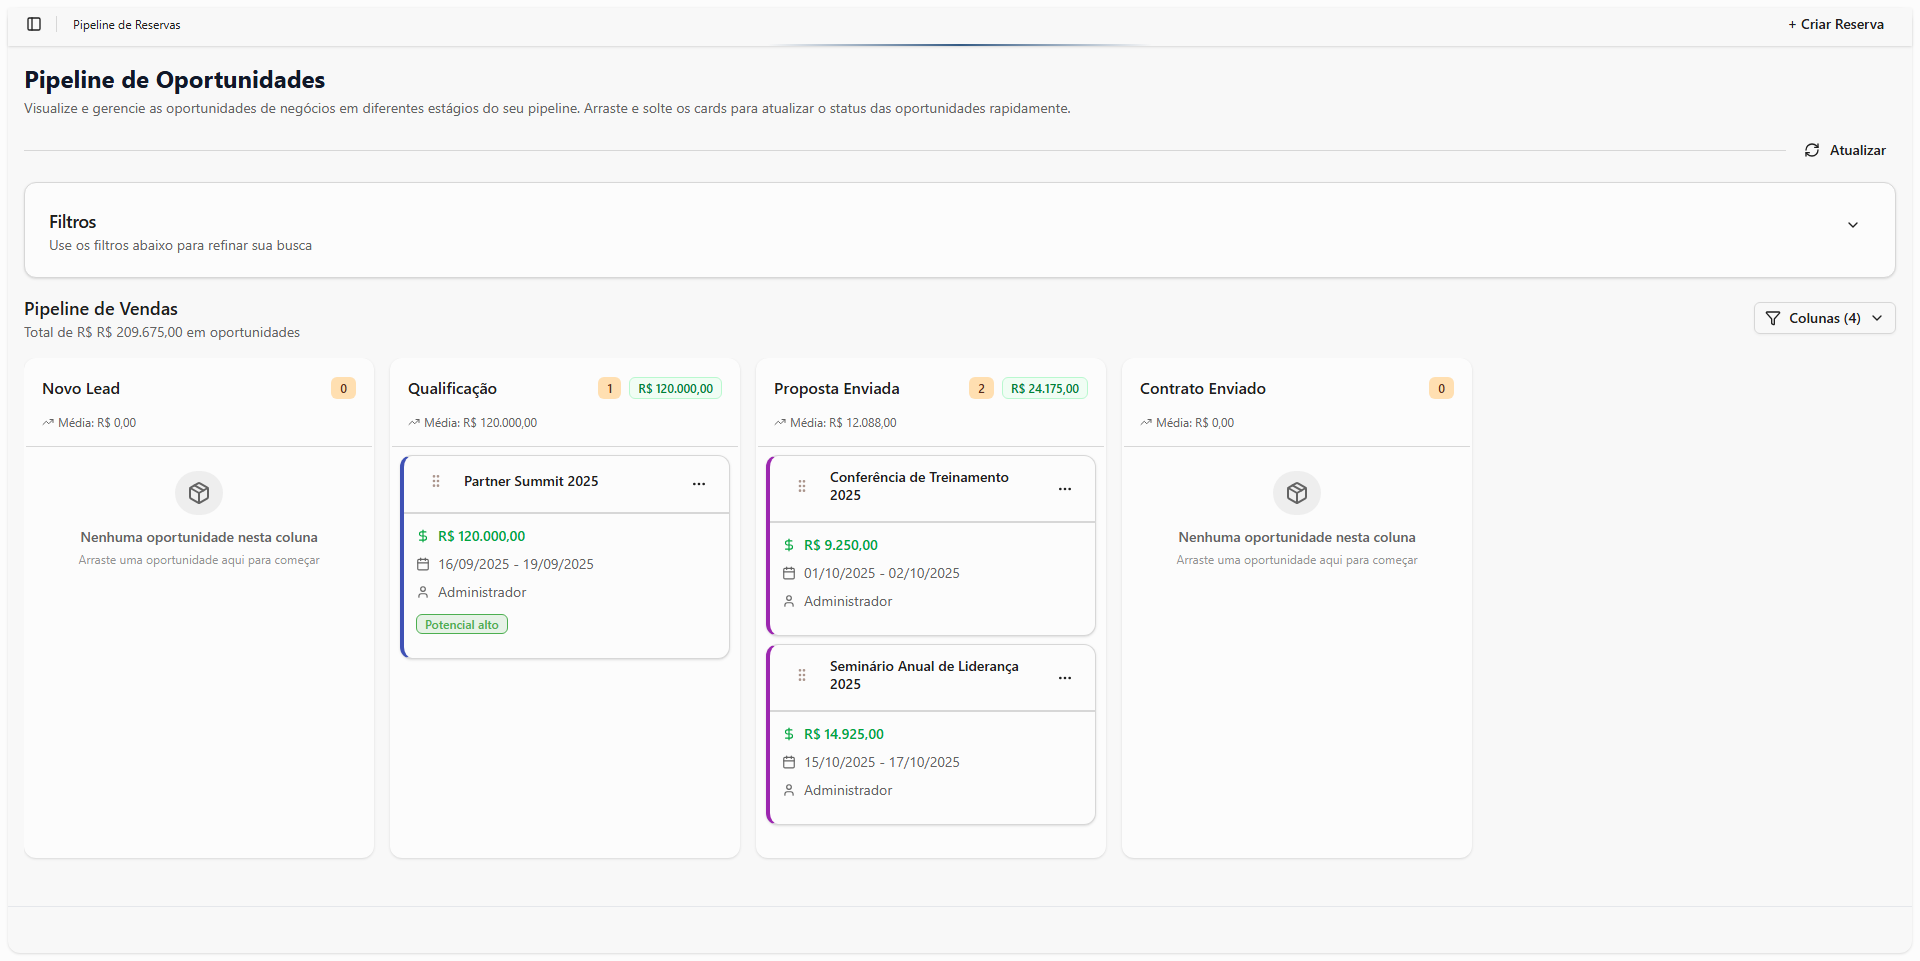Select the dollar icon on Partner Summit 2025 card
Image resolution: width=1920 pixels, height=961 pixels.
[423, 536]
